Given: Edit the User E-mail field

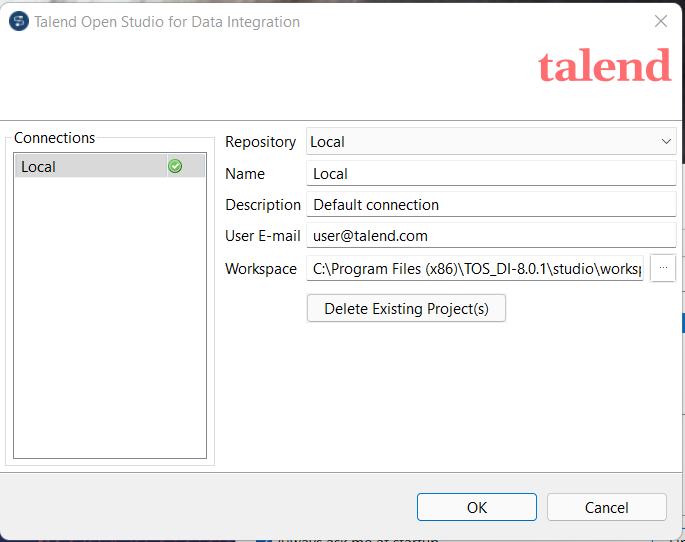Looking at the screenshot, I should click(491, 235).
